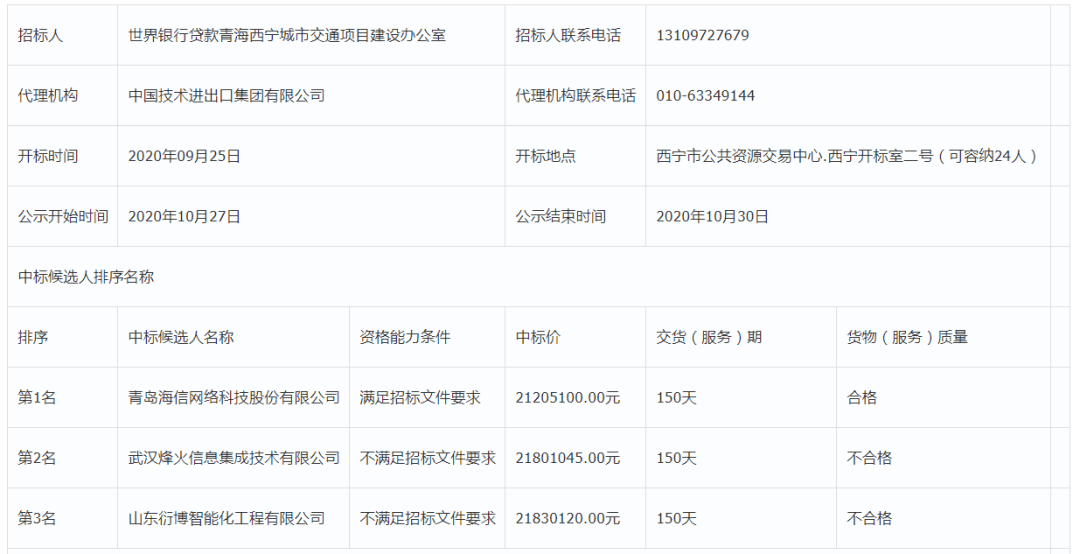The height and width of the screenshot is (554, 1080).
Task: Click the 招标人联系电话 label
Action: (x=568, y=36)
